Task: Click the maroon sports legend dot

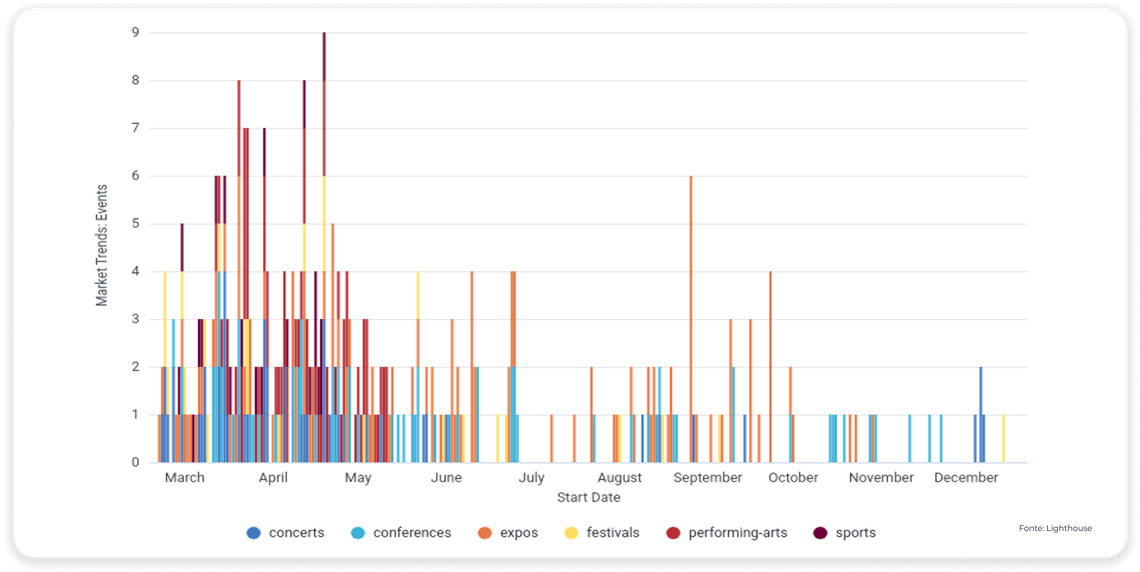Action: pyautogui.click(x=821, y=533)
